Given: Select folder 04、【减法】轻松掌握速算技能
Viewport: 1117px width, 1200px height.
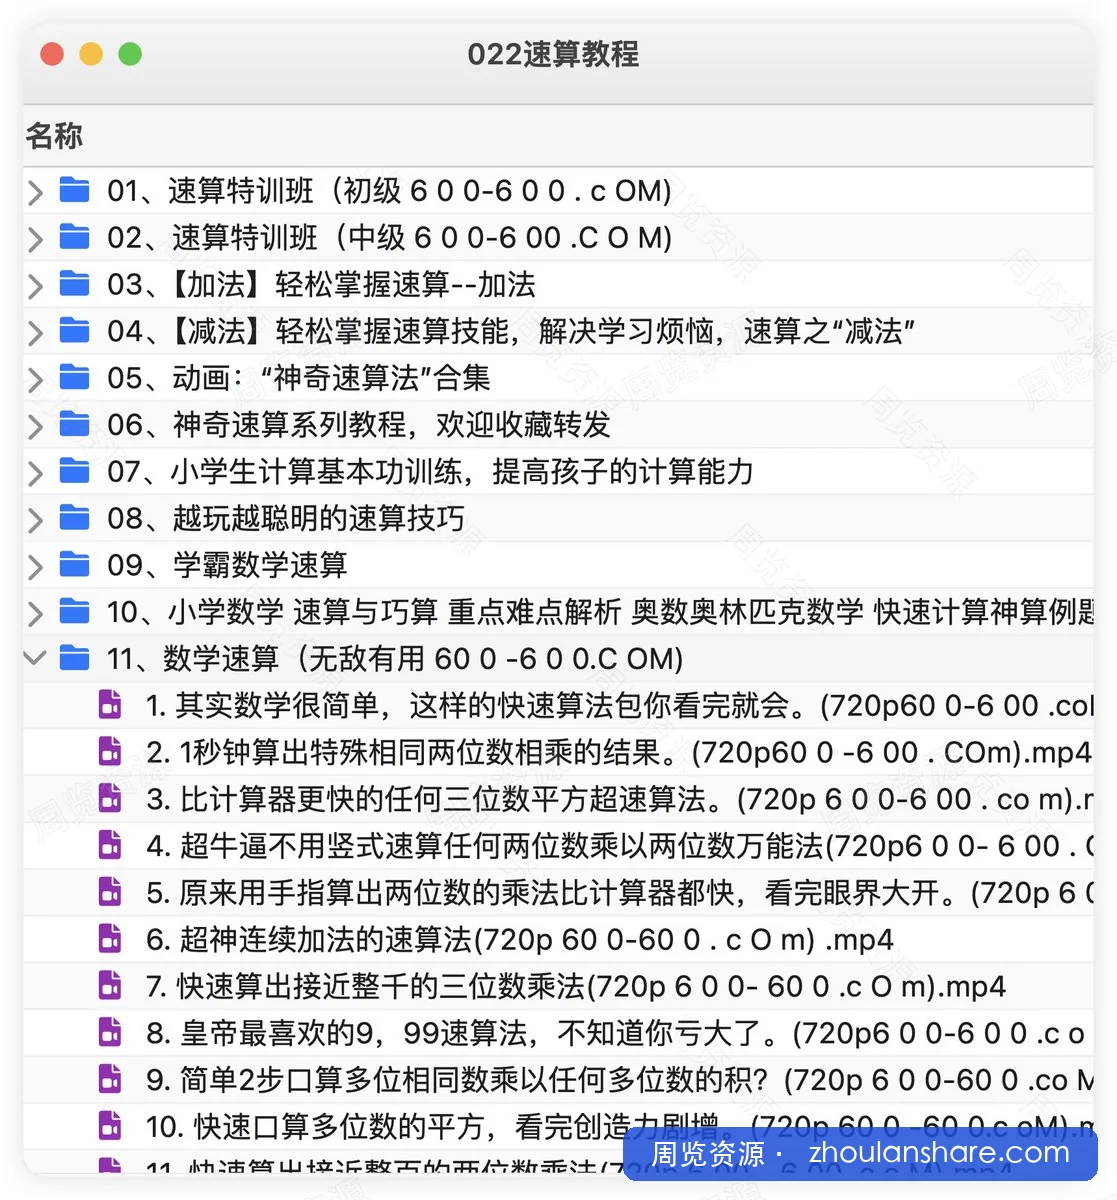Looking at the screenshot, I should coord(511,331).
